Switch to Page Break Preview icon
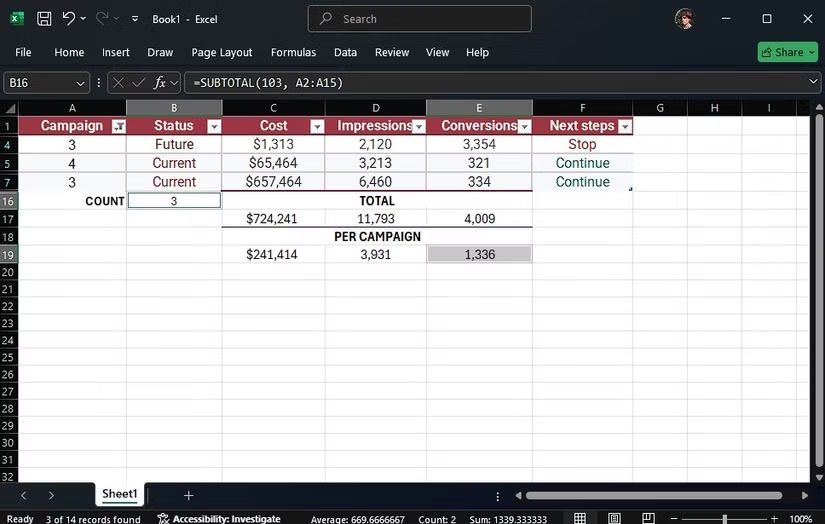Image resolution: width=825 pixels, height=524 pixels. [x=648, y=518]
